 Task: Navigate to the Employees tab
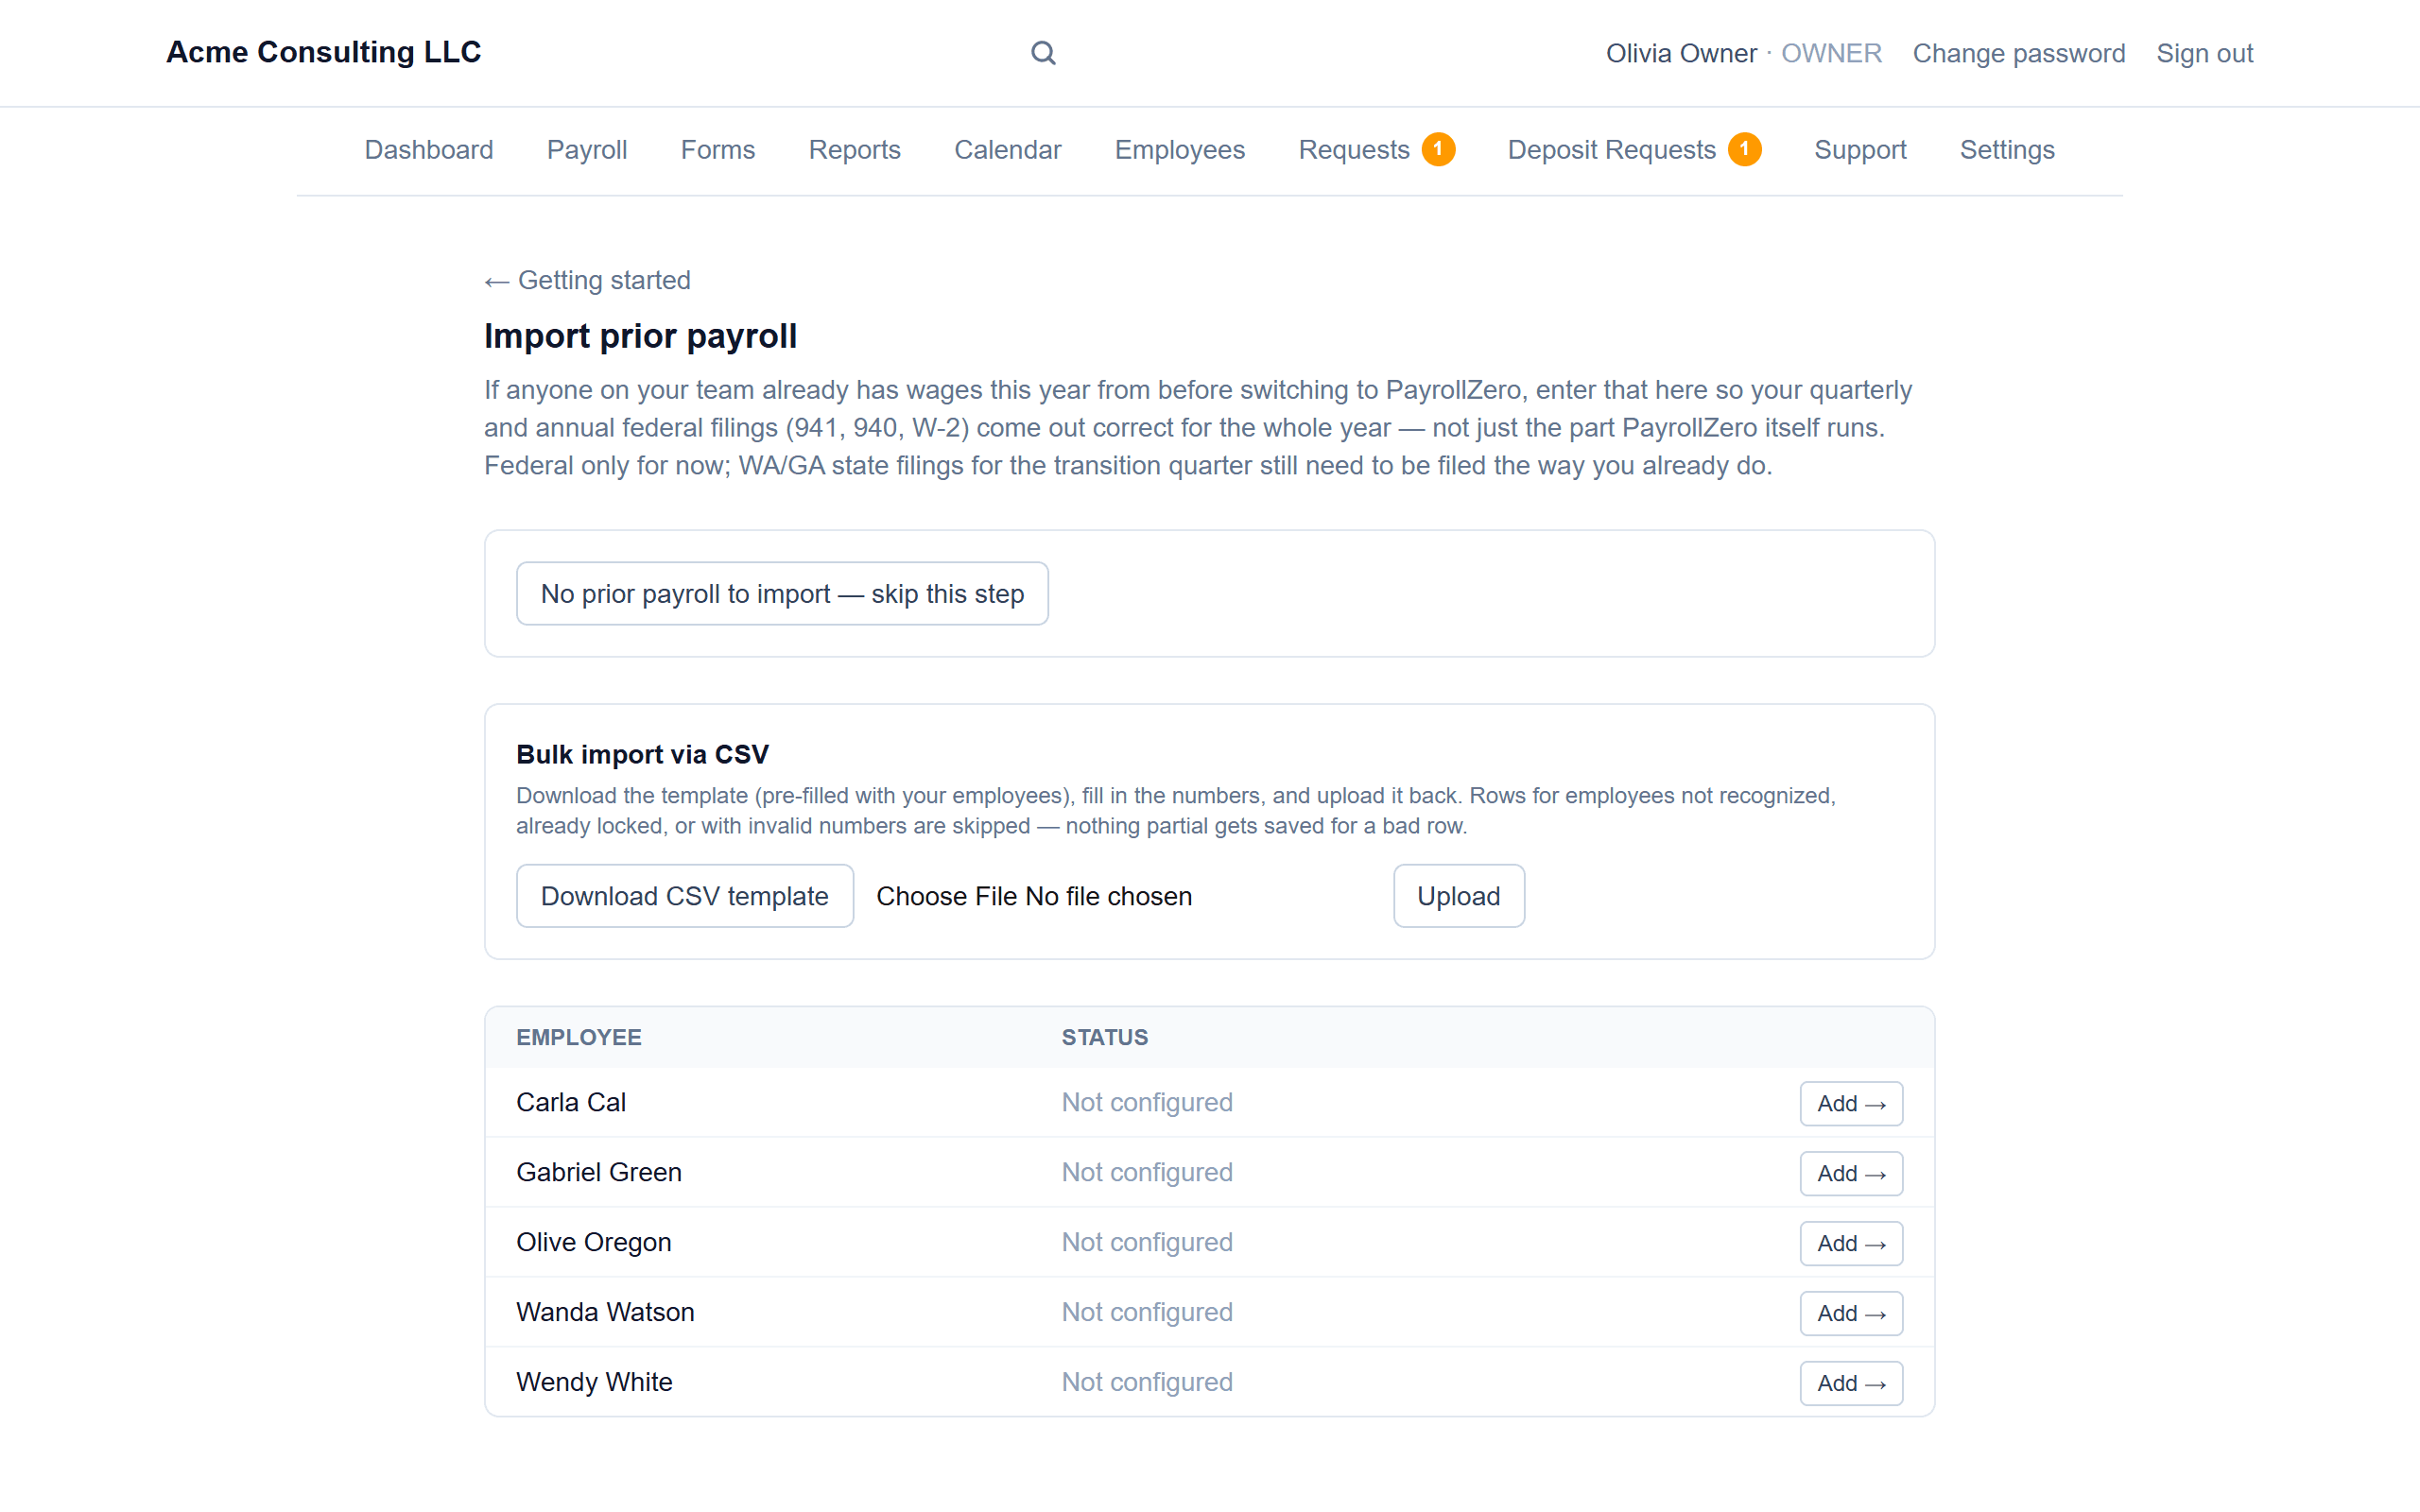click(1180, 150)
